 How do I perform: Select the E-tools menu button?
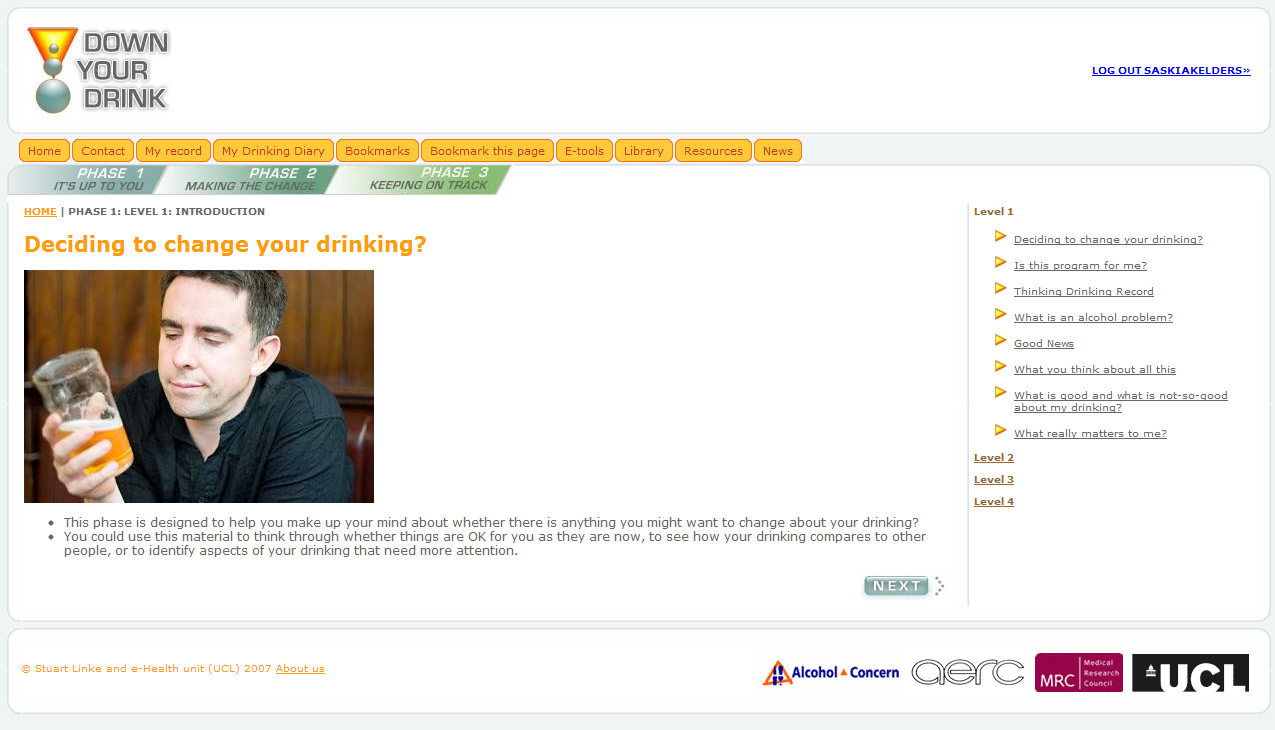pos(584,151)
